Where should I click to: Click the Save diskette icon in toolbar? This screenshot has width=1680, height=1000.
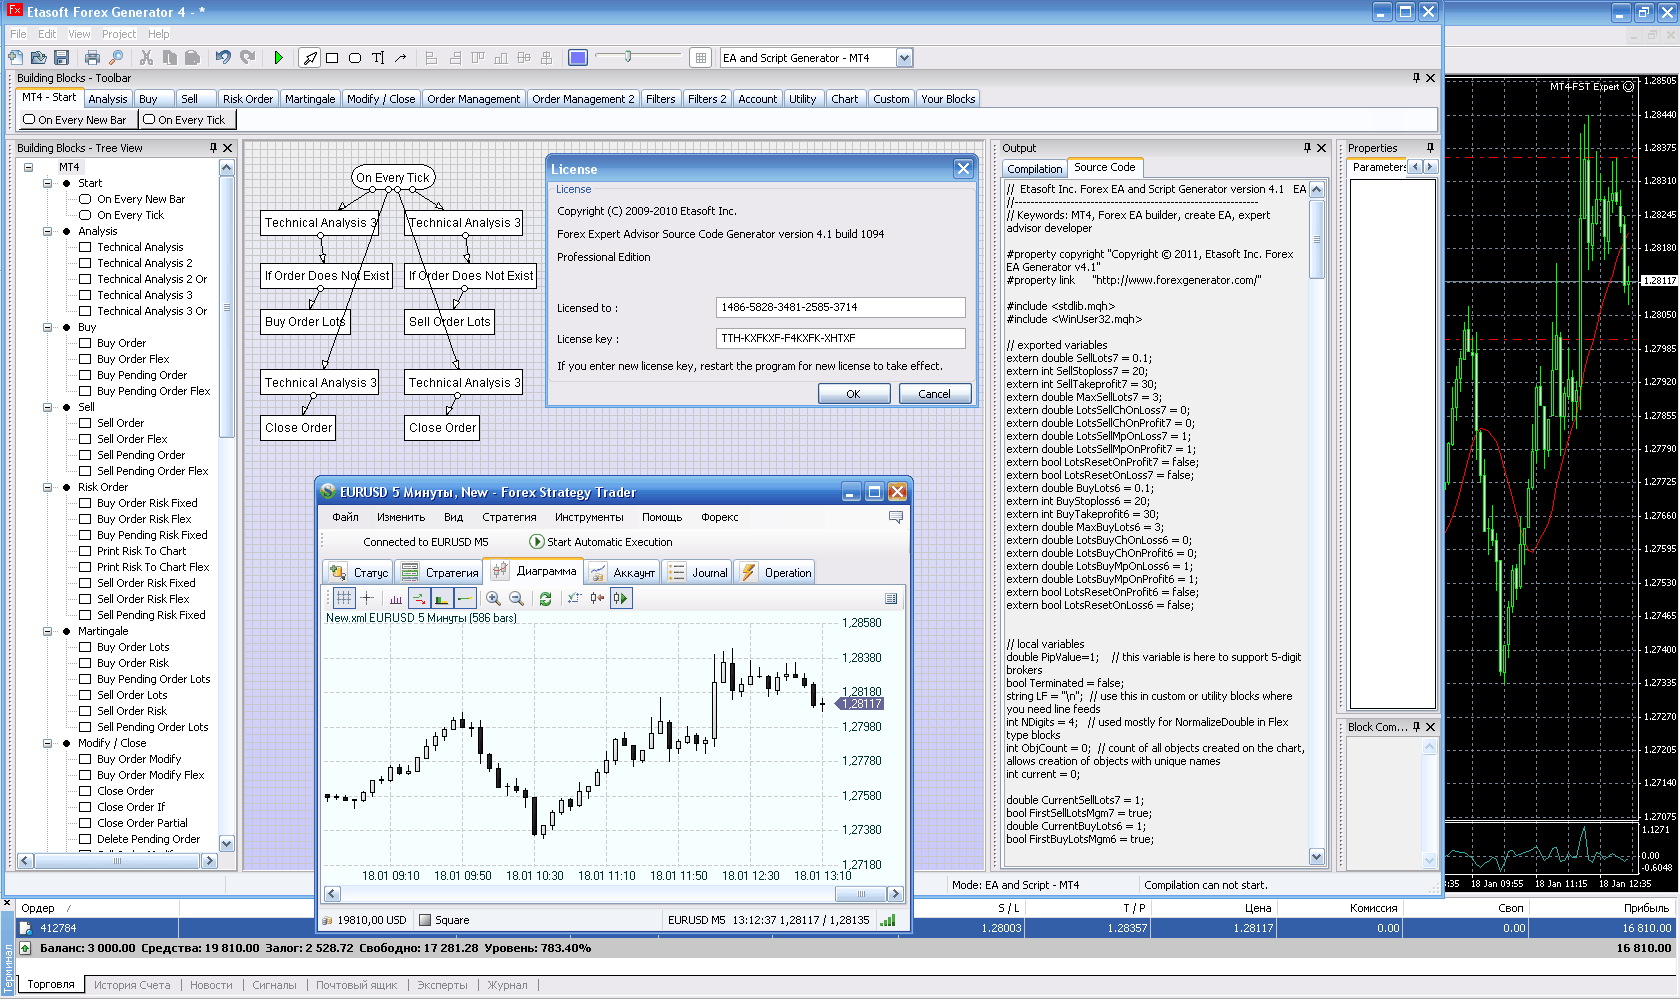pos(61,58)
